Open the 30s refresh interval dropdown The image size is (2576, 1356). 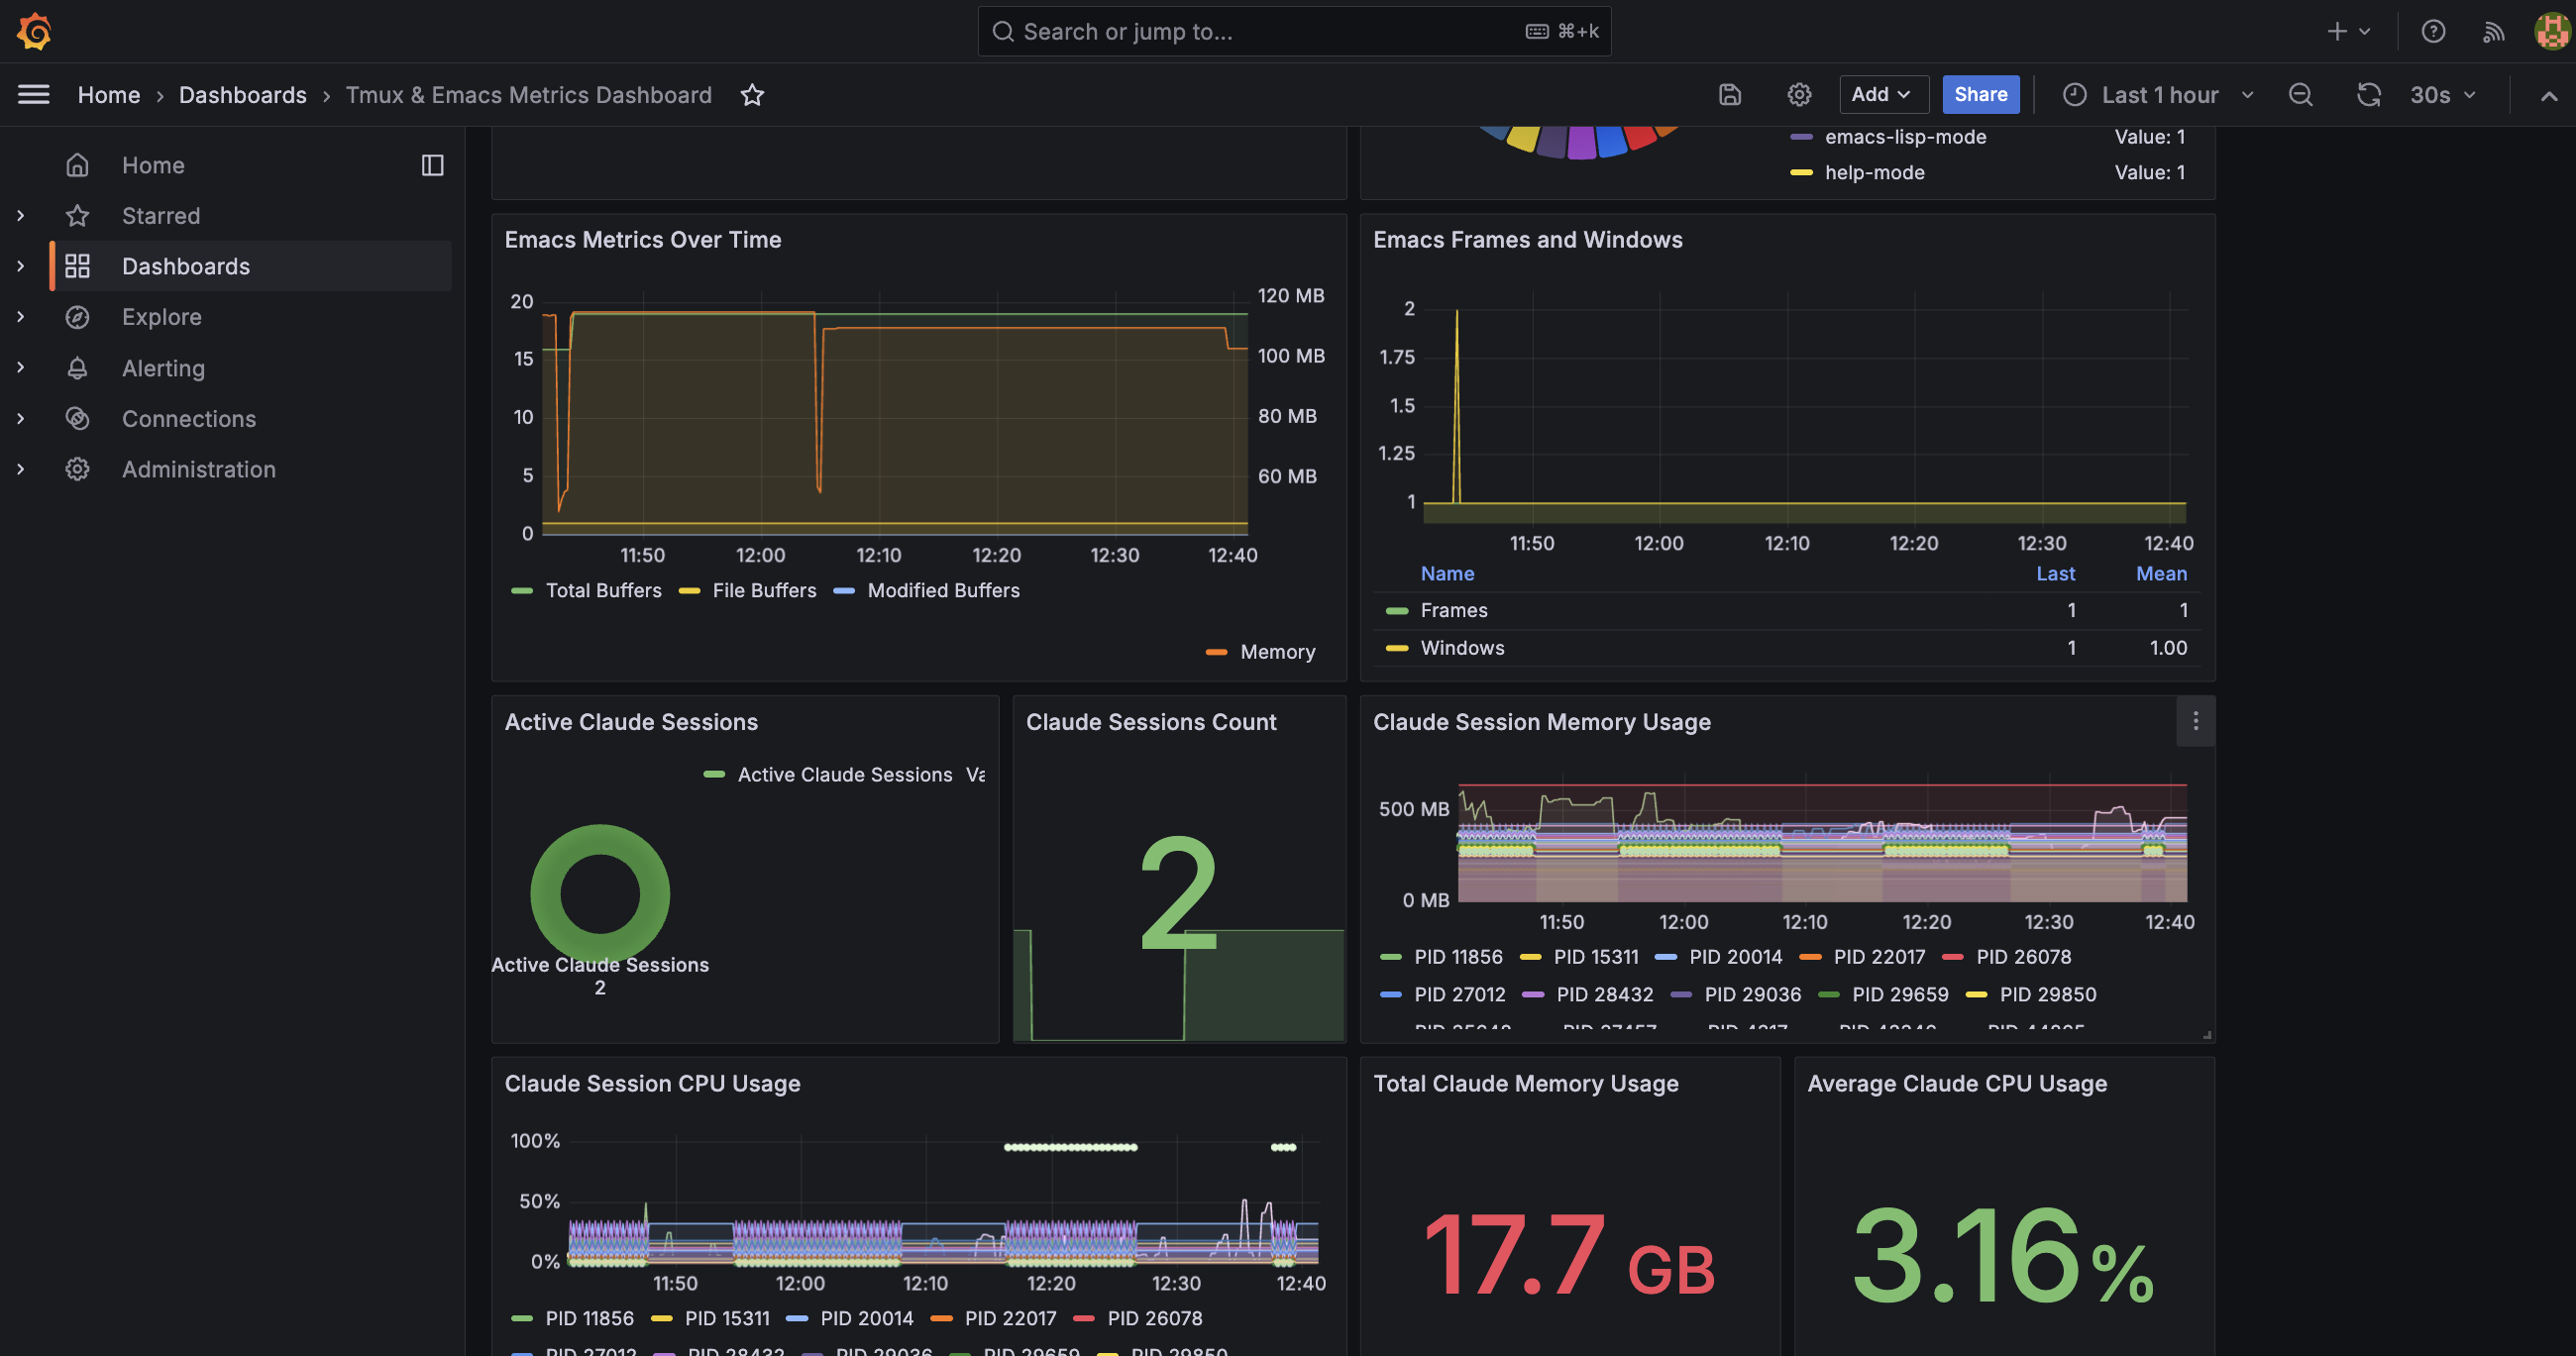pyautogui.click(x=2442, y=95)
